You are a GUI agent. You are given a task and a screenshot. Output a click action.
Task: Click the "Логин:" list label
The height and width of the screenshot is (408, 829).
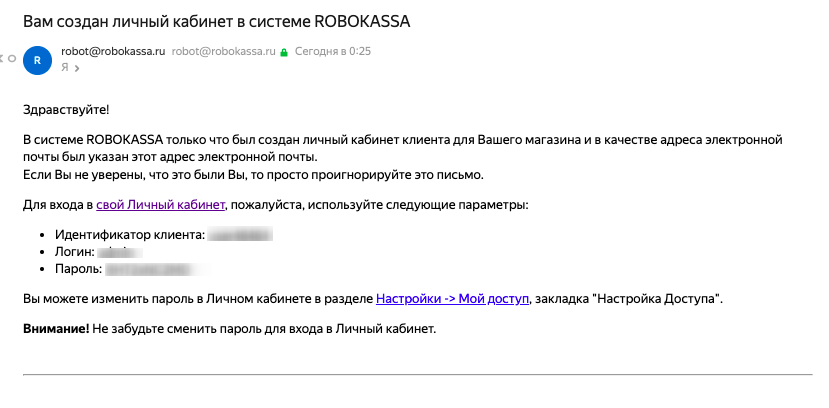(75, 252)
